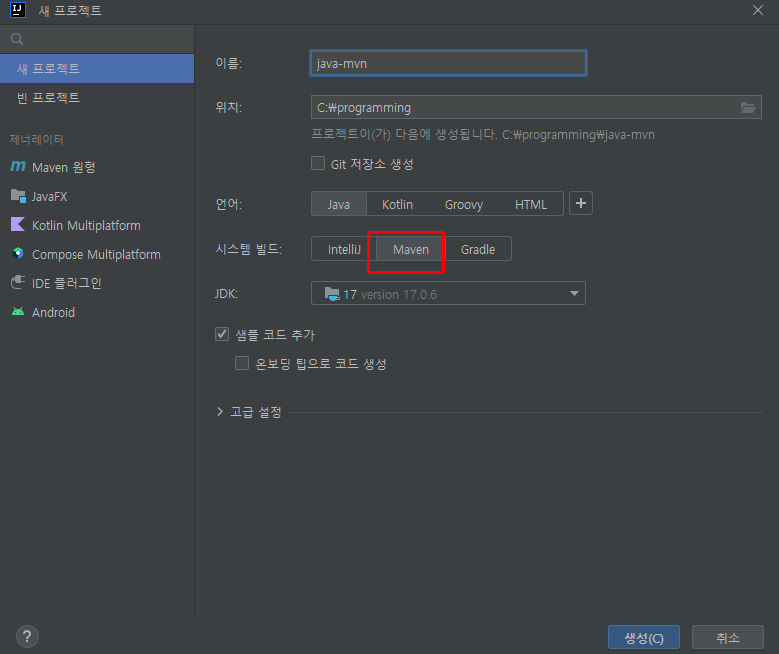Select Maven 원형 generator
The height and width of the screenshot is (654, 779).
tap(97, 167)
